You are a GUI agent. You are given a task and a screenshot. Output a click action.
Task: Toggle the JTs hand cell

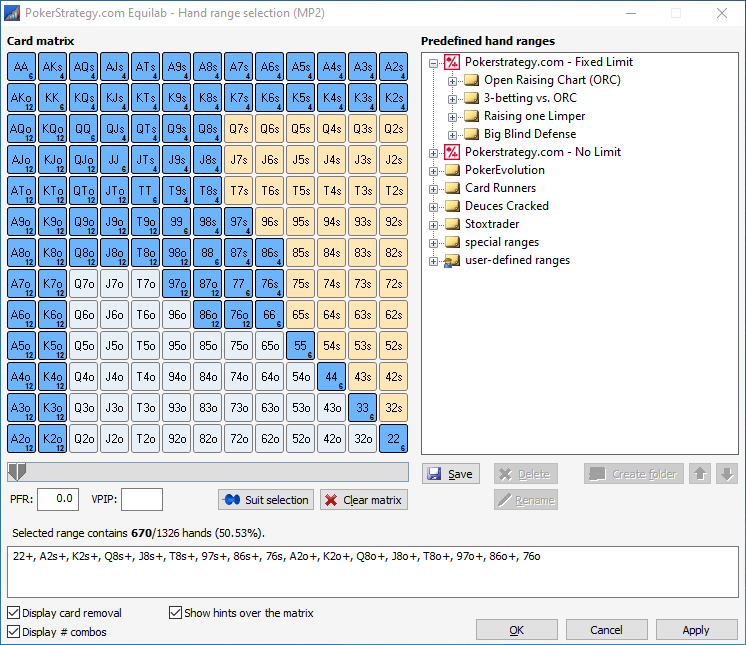point(146,159)
